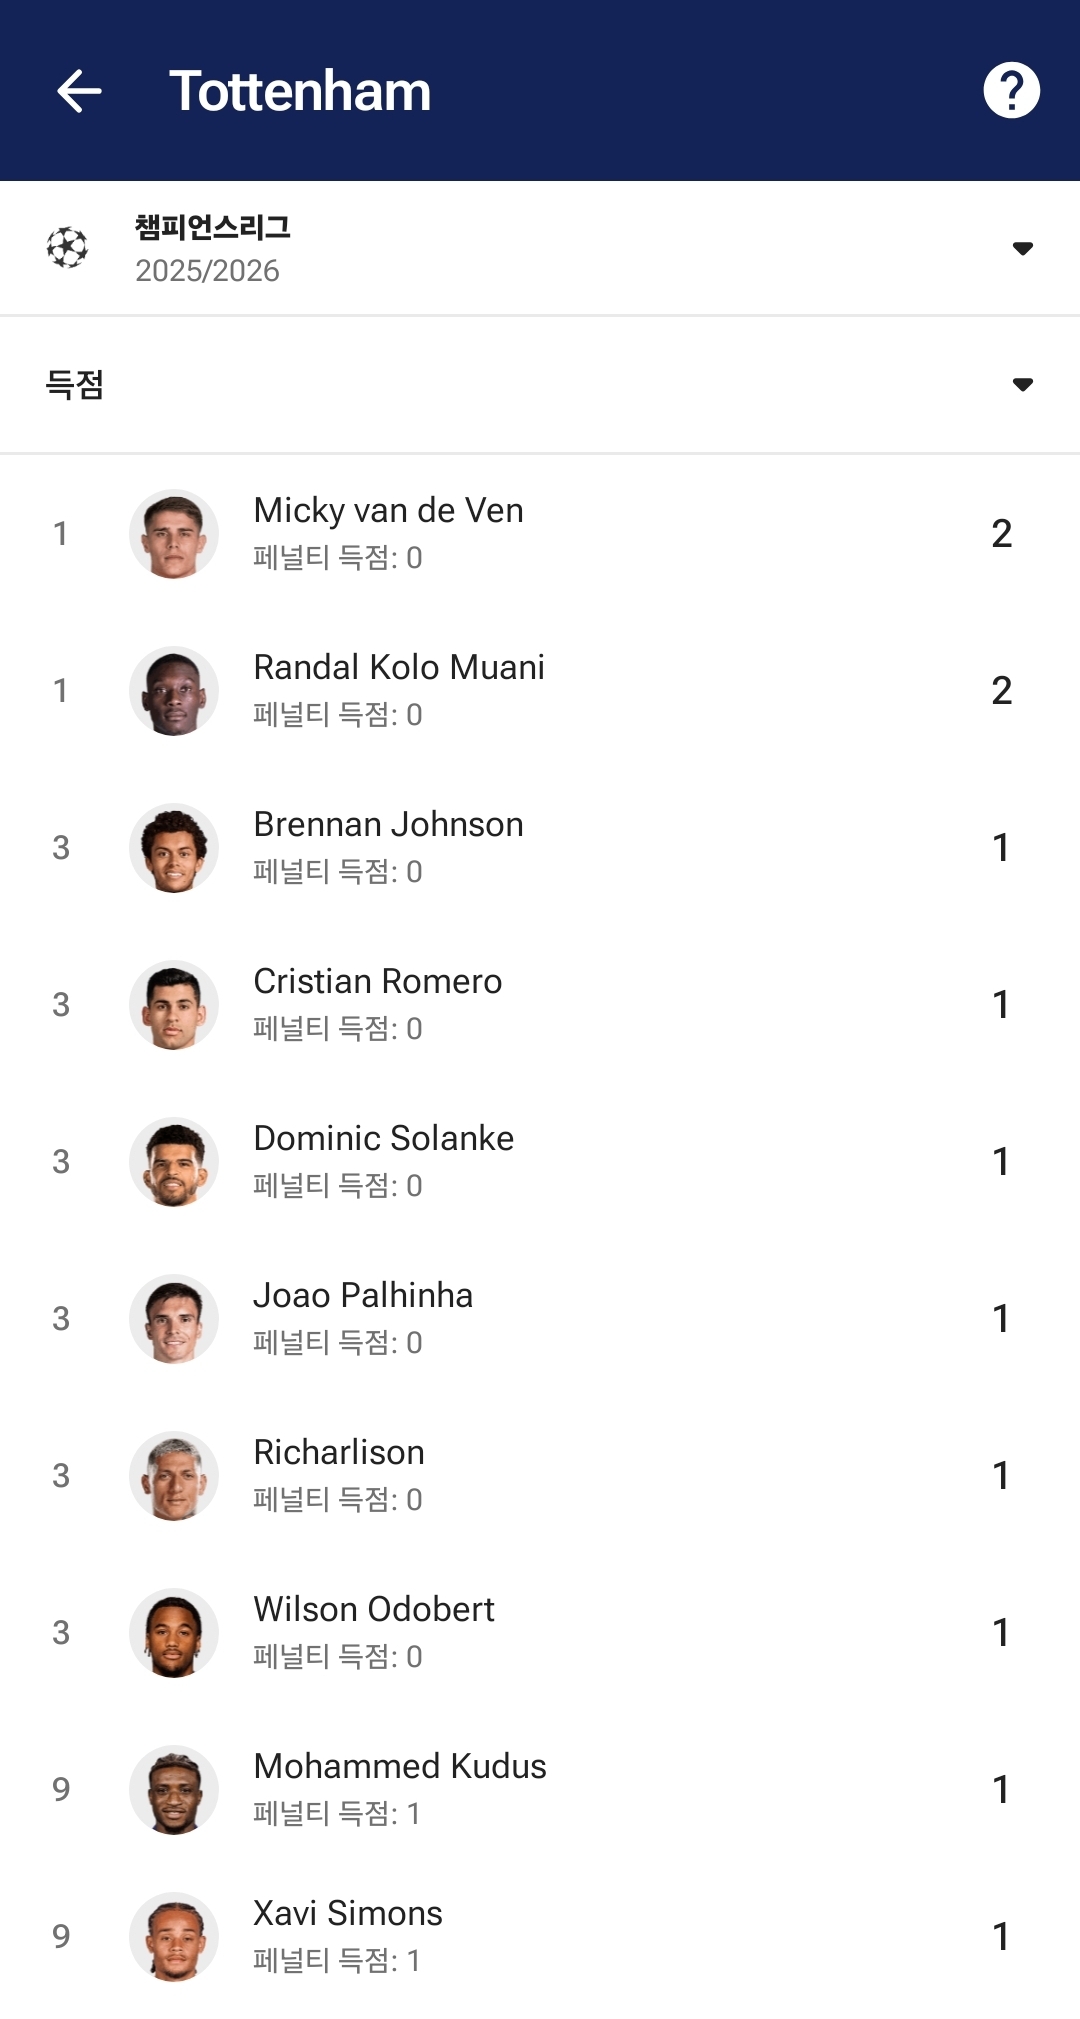Open the 챔피언스리그 2025/2026 selector
Screen dimensions: 1080x2019
point(212,248)
